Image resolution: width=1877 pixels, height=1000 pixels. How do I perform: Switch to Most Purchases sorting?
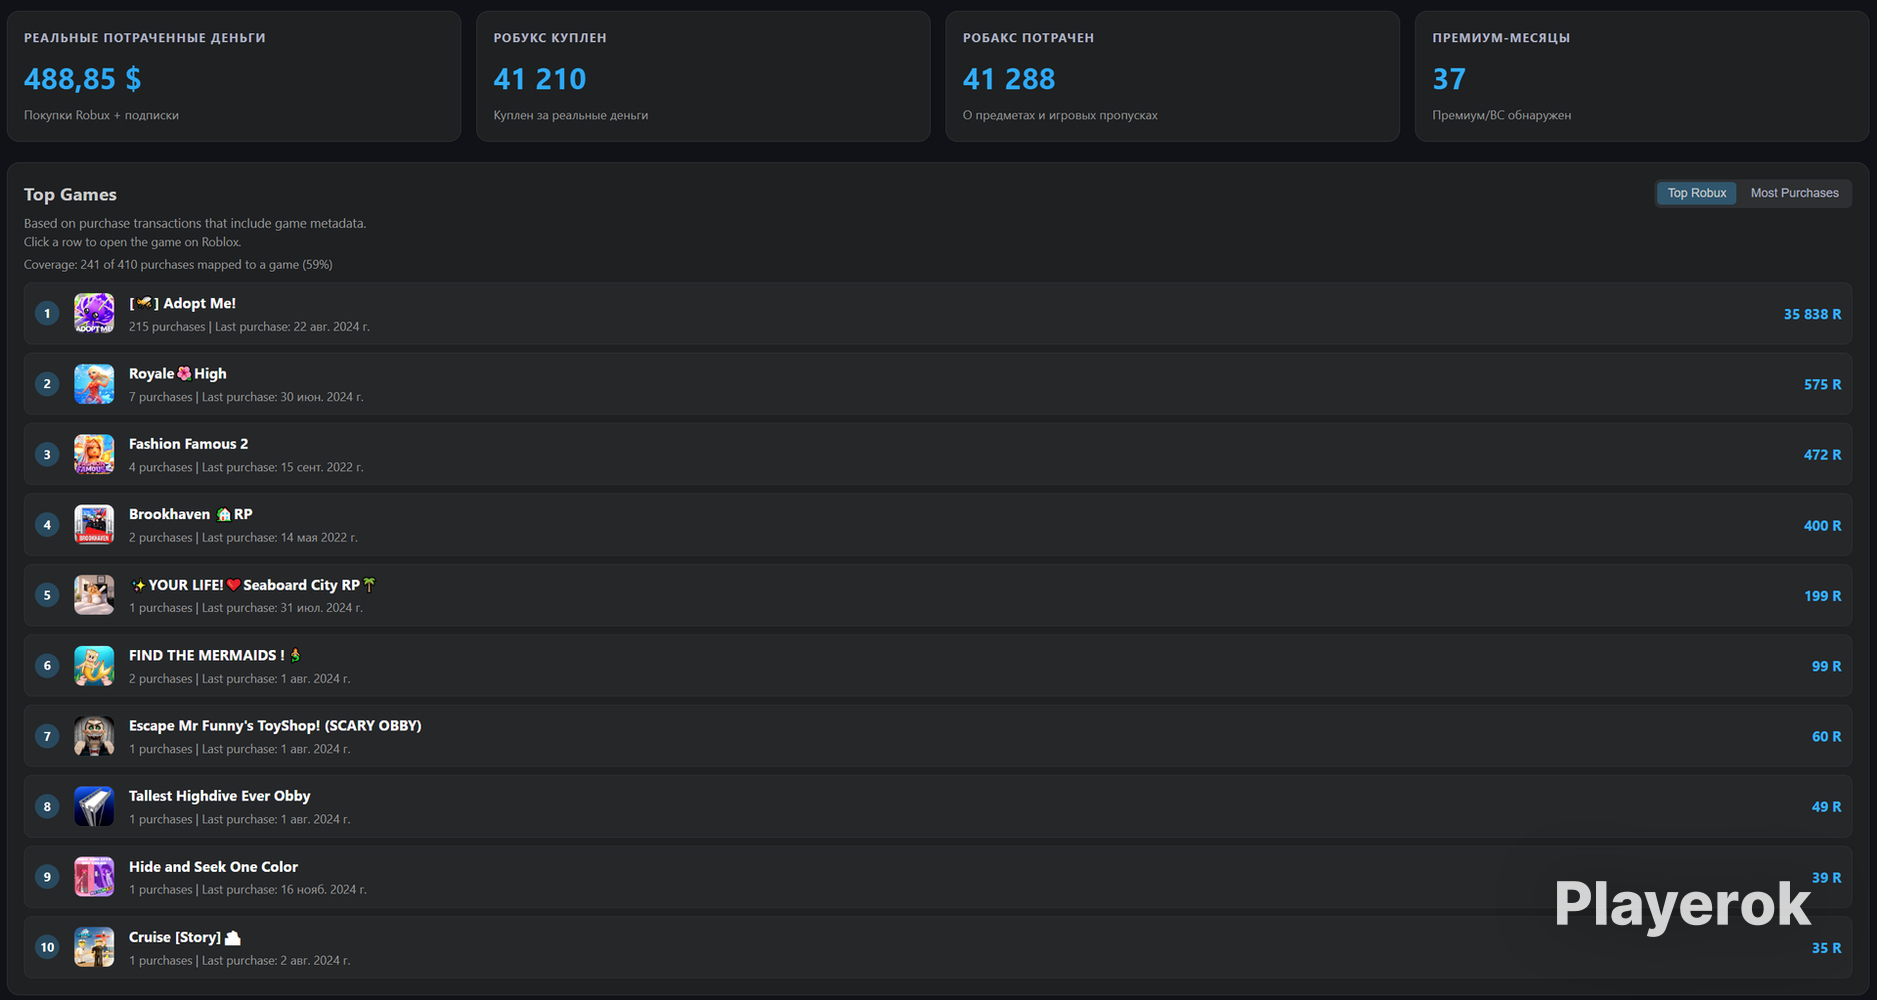click(1794, 193)
